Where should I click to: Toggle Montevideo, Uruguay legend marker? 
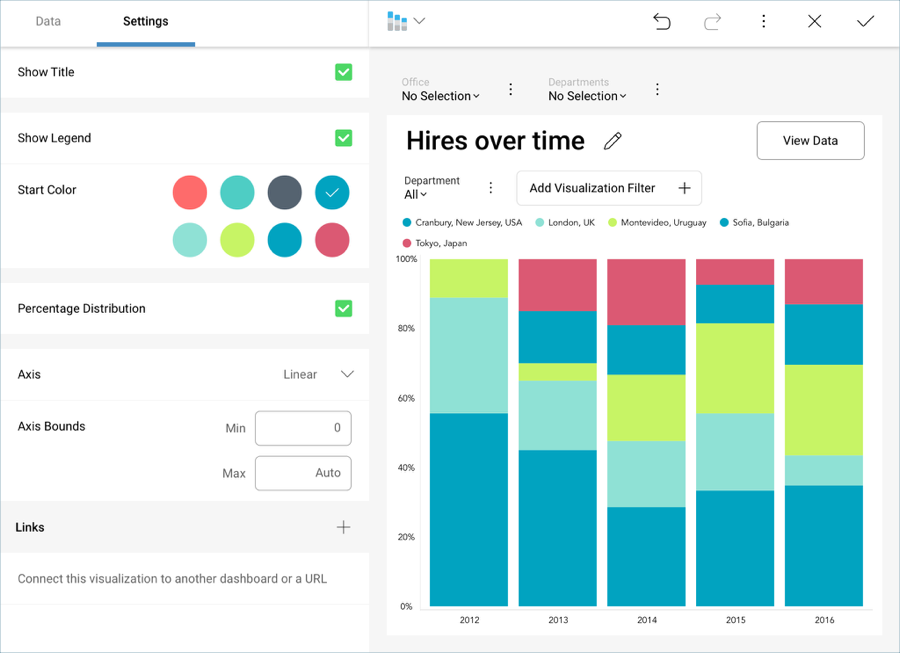[x=612, y=223]
